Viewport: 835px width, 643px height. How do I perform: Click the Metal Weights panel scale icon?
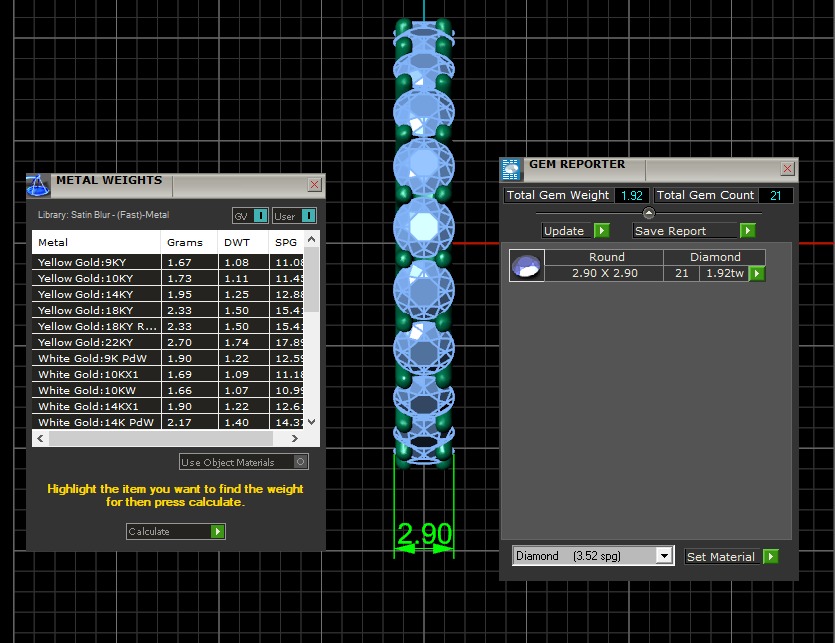point(38,185)
